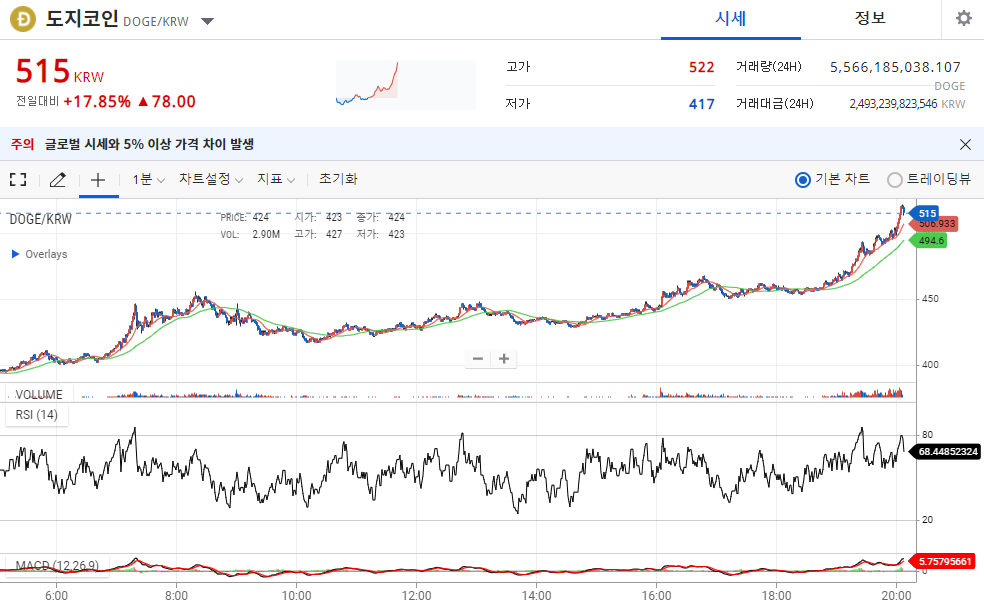The width and height of the screenshot is (984, 605).
Task: Click the MACD (12,26,9) panel label
Action: pos(57,565)
